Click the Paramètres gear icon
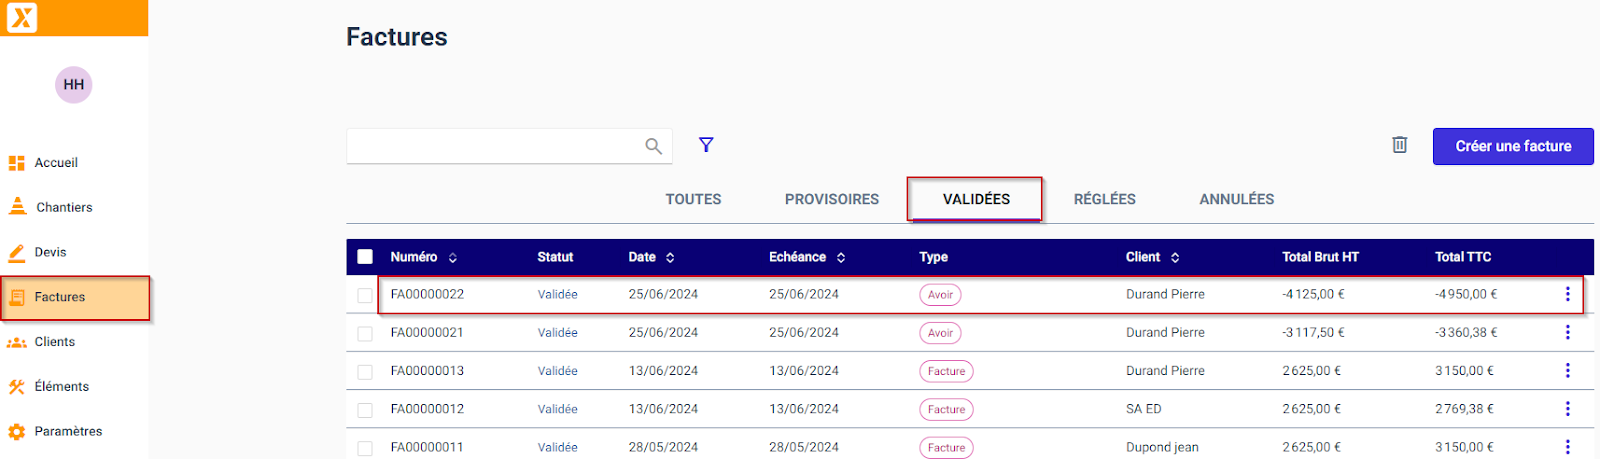Image resolution: width=1600 pixels, height=459 pixels. tap(17, 432)
